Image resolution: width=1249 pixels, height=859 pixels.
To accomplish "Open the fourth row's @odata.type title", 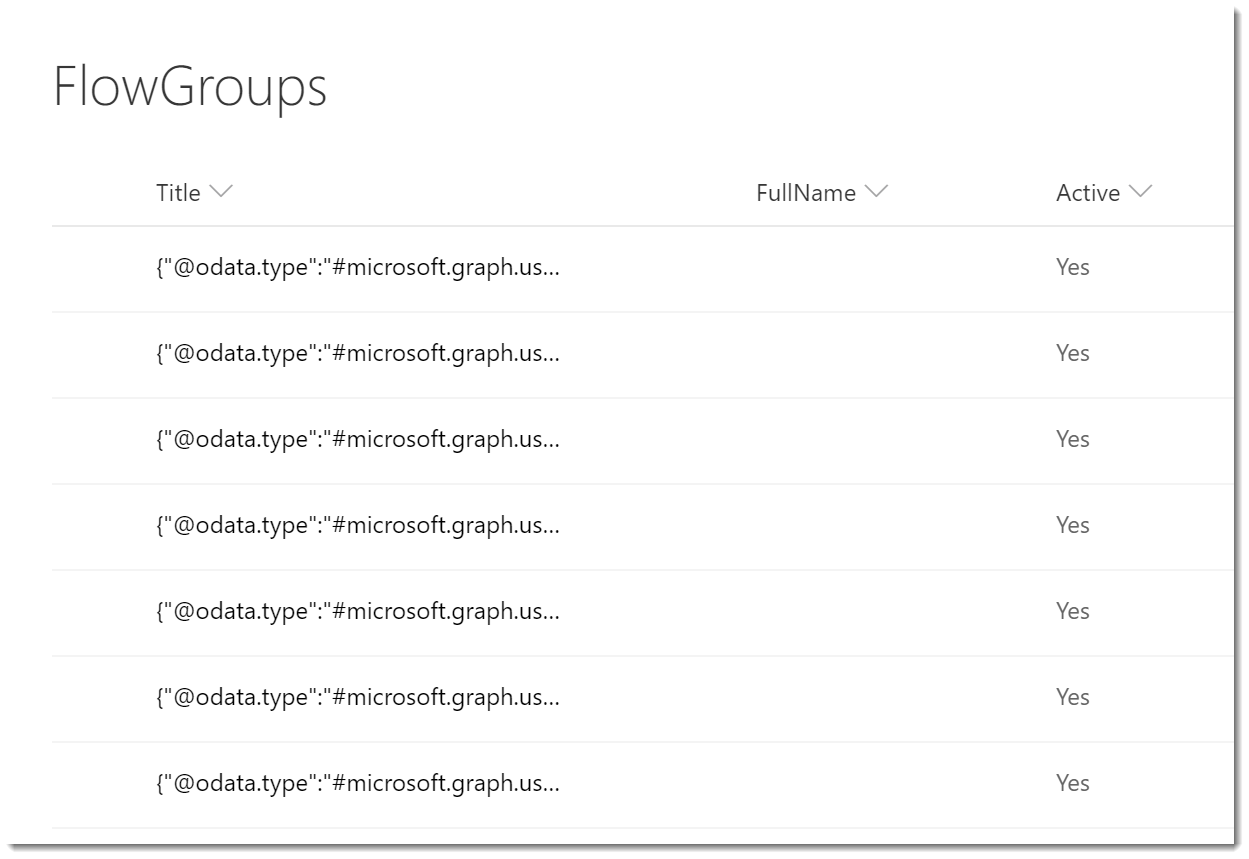I will click(x=357, y=525).
